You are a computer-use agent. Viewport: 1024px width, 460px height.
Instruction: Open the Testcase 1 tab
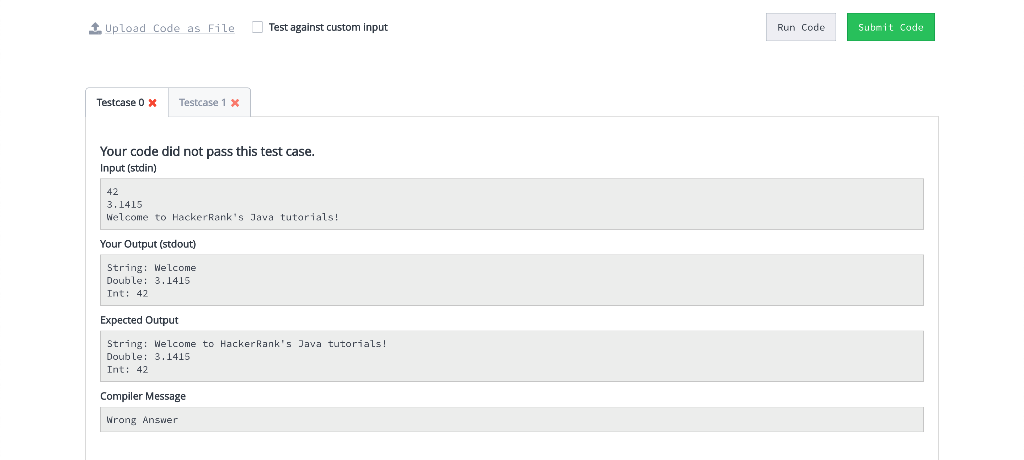(x=209, y=103)
